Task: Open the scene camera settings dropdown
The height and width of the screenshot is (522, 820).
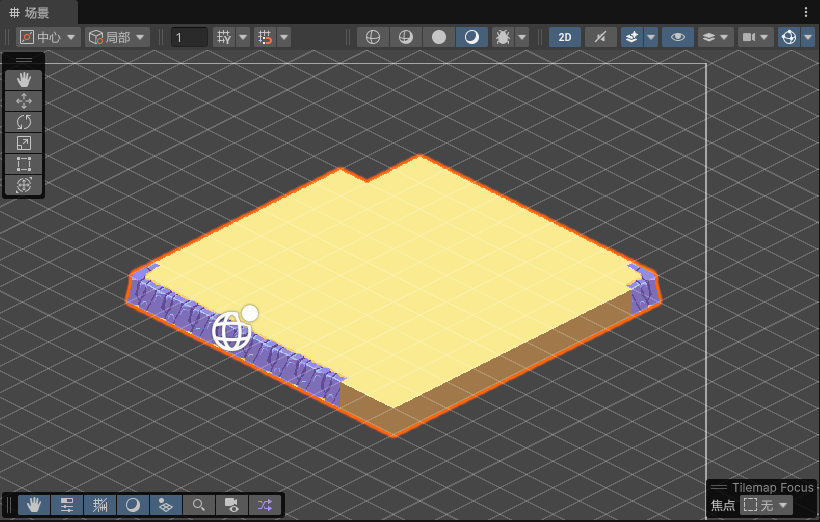Action: [756, 37]
